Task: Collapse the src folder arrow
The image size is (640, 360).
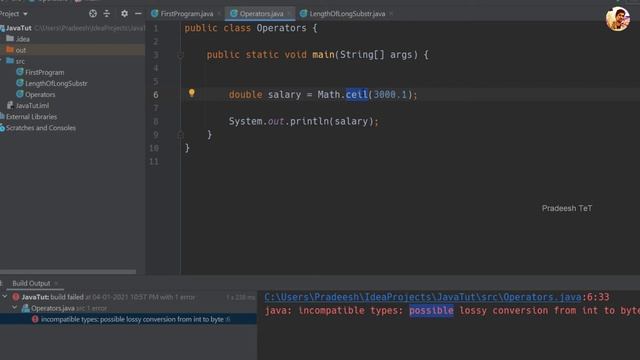Action: pos(1,61)
